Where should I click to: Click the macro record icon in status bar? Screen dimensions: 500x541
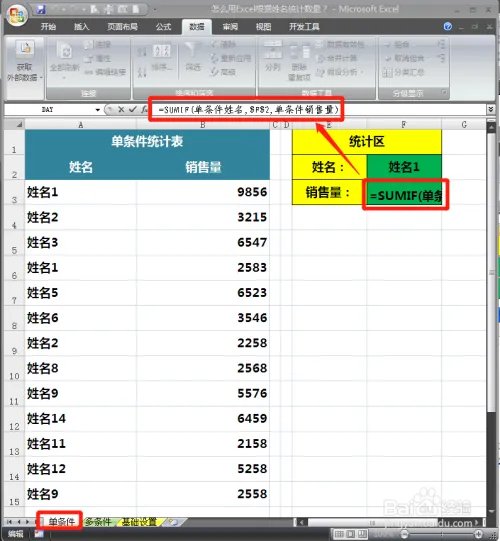click(x=39, y=534)
